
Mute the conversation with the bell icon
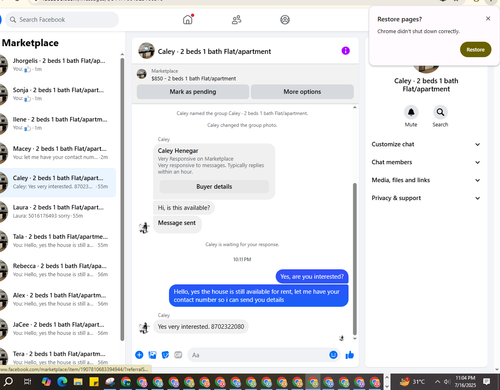pos(411,112)
